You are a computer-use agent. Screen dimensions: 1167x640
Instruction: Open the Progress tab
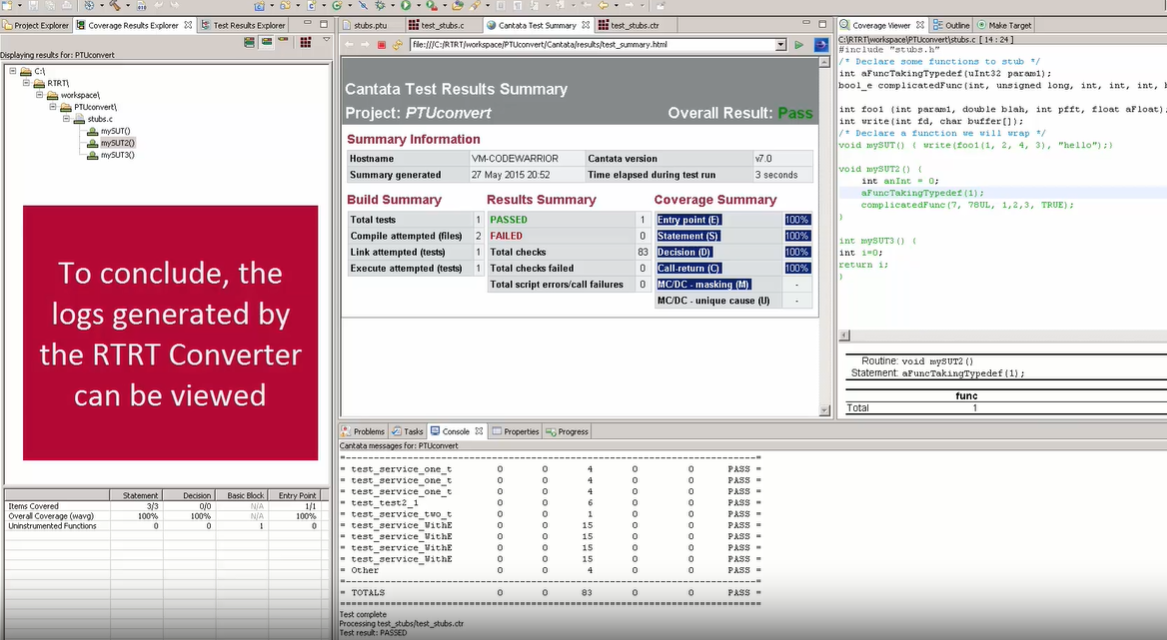click(567, 432)
